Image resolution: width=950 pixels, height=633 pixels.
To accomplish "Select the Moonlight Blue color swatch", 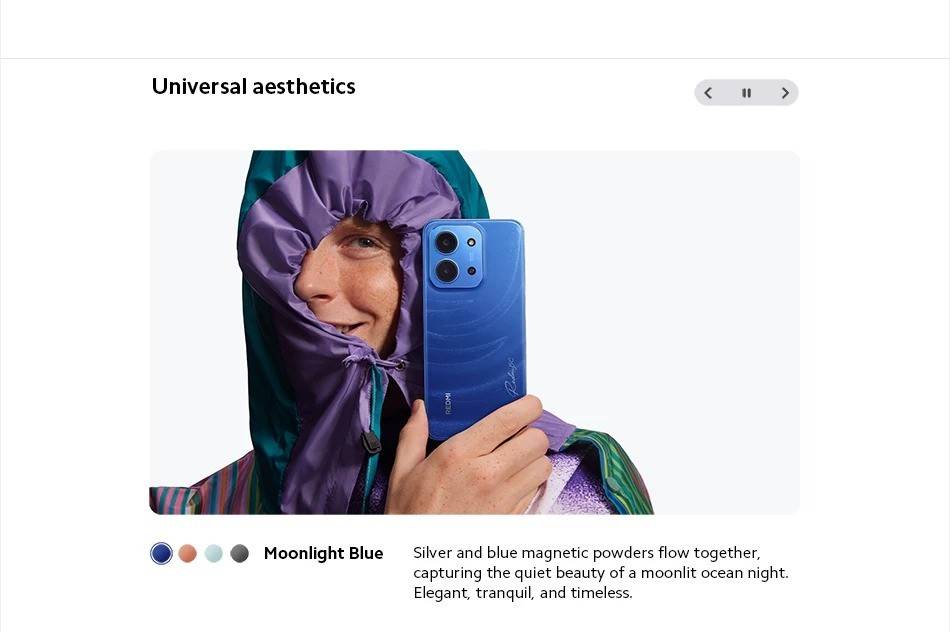I will pyautogui.click(x=161, y=553).
